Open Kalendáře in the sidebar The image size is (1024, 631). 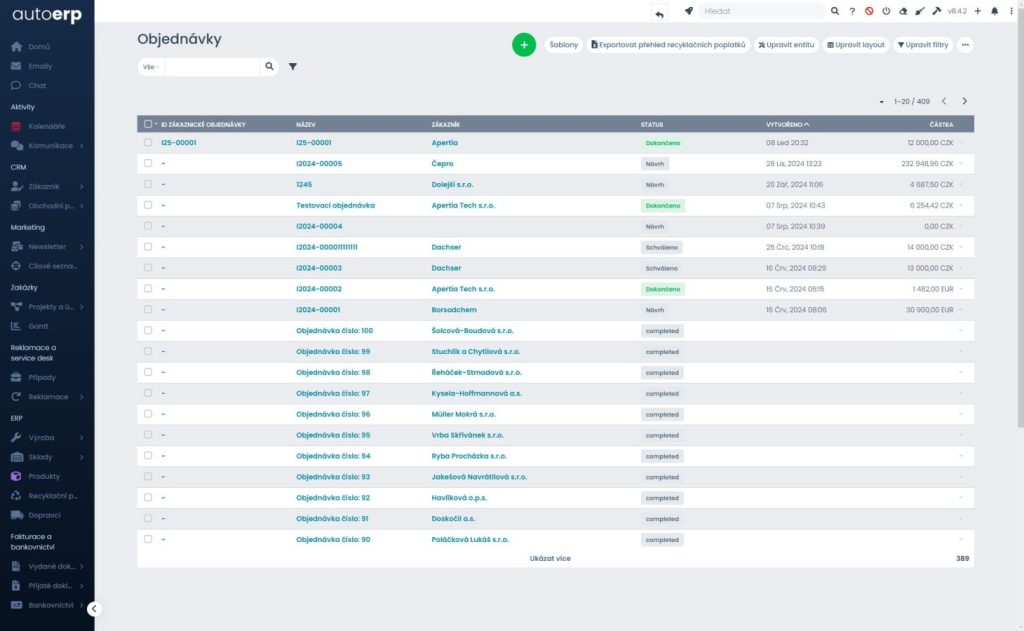tap(46, 126)
